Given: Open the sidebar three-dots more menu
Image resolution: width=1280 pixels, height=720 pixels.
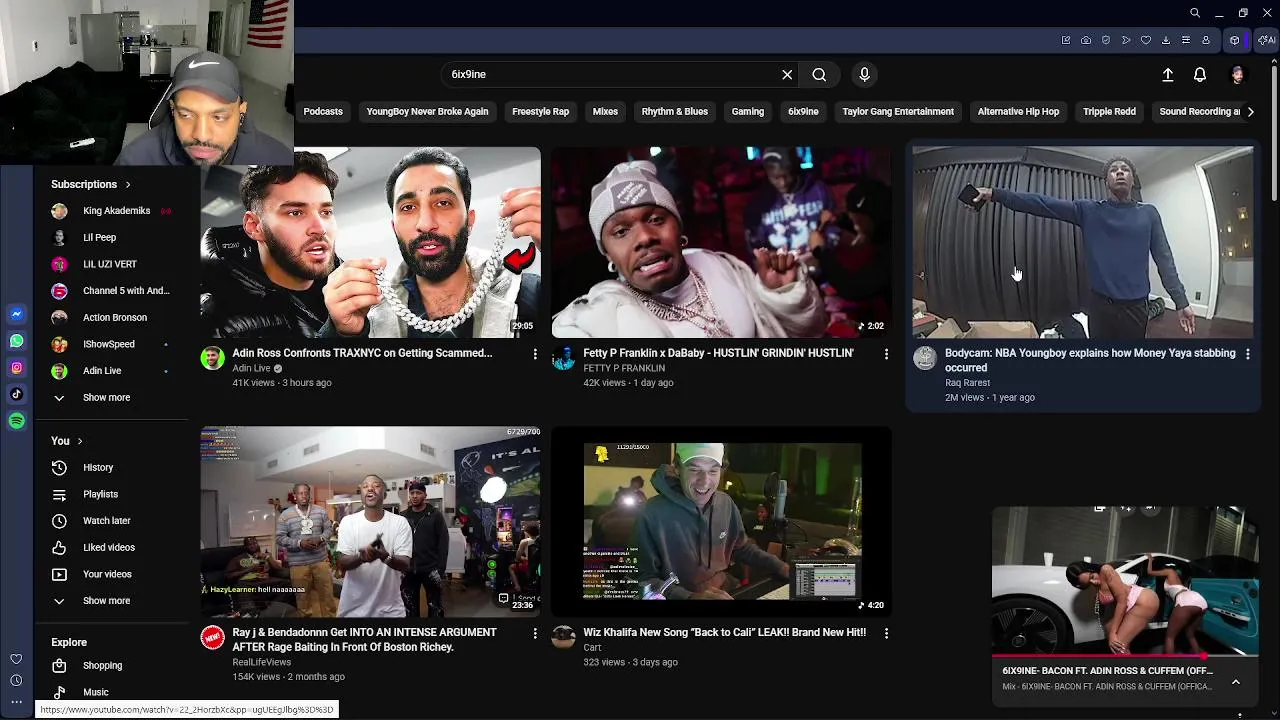Looking at the screenshot, I should coord(16,702).
